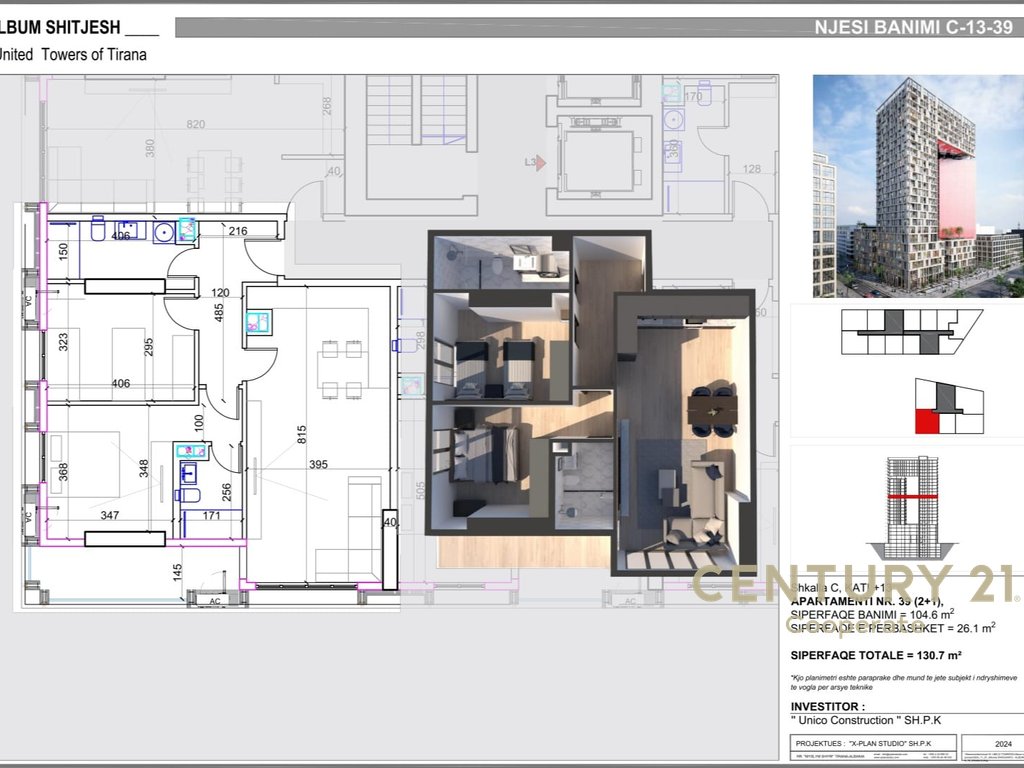Click the cyan shaft symbol near the 171 dimension
The height and width of the screenshot is (768, 1024).
(189, 451)
